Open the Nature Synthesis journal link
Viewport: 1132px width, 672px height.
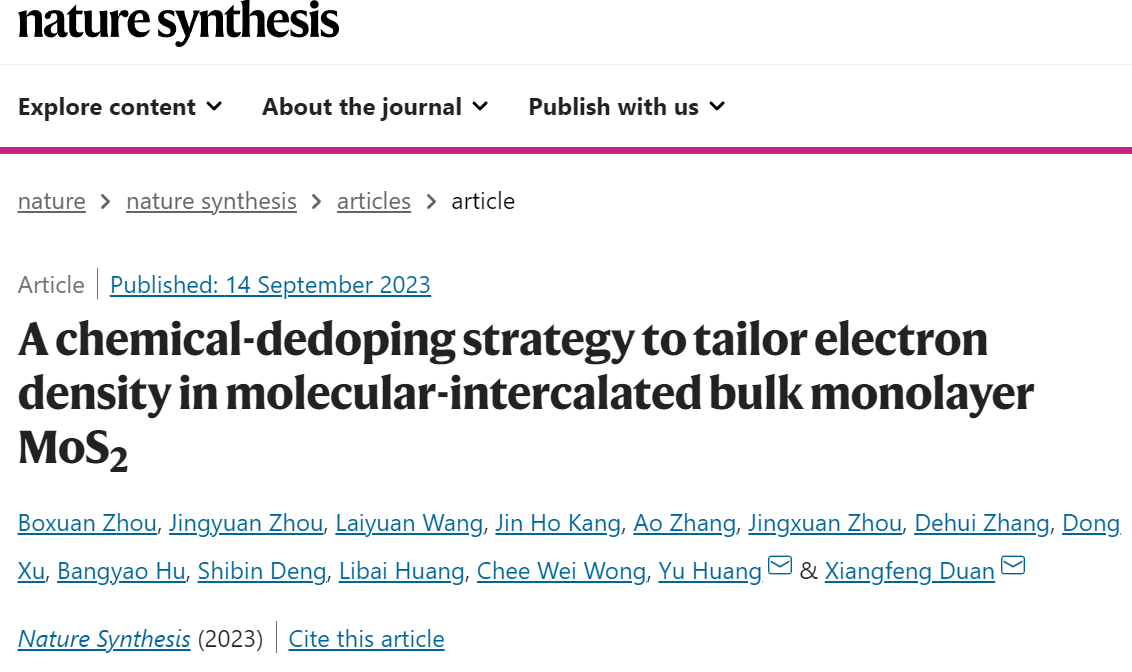click(x=104, y=639)
